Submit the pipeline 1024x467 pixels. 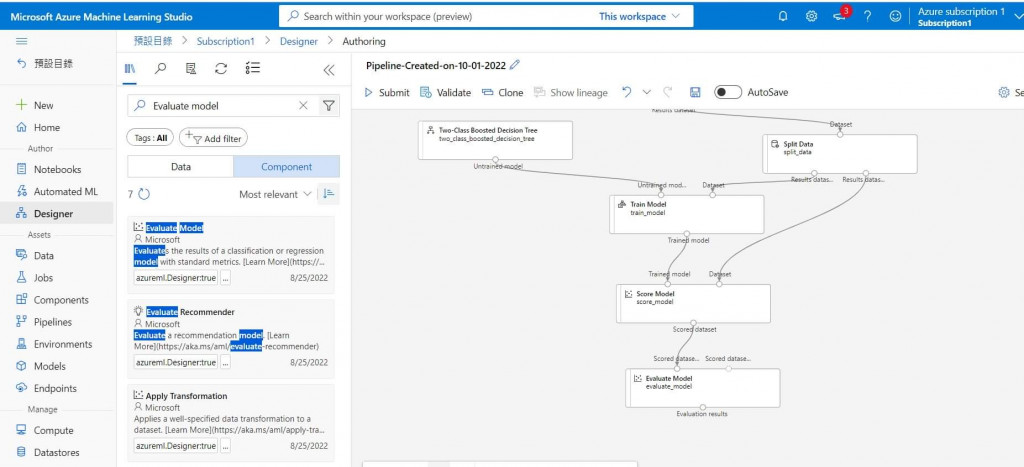click(x=387, y=93)
